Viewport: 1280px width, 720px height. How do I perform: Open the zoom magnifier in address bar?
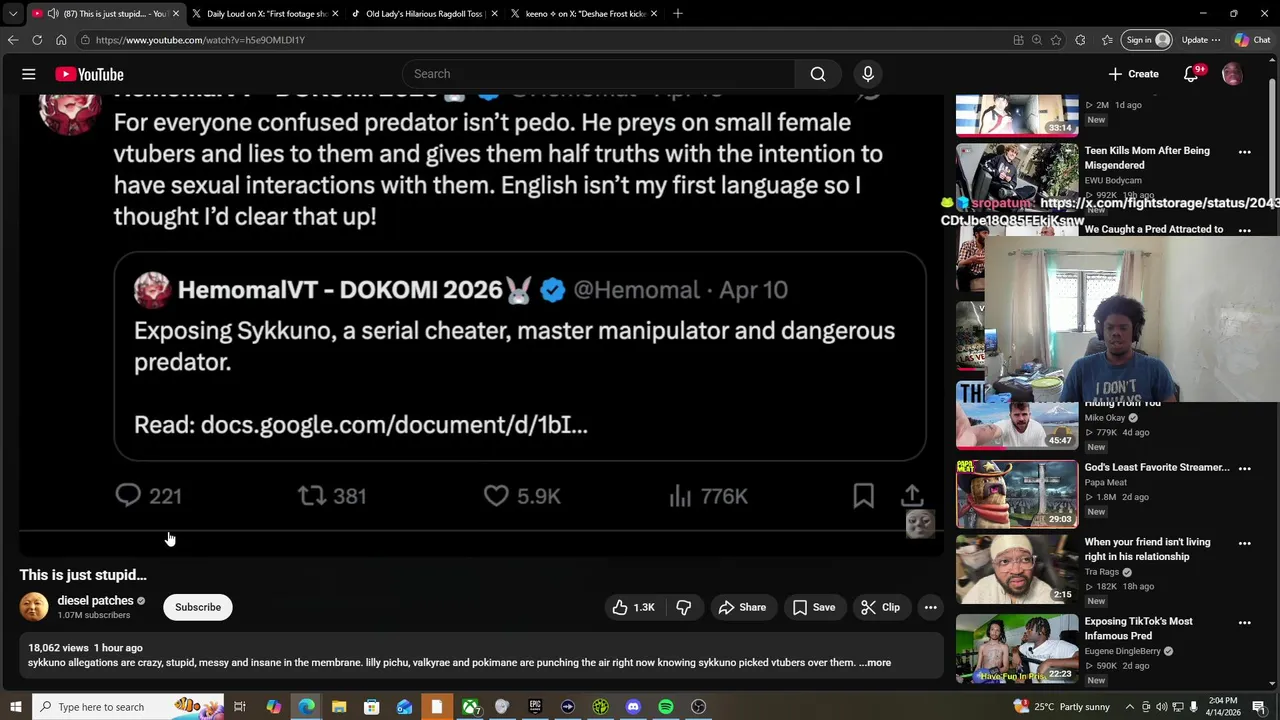click(1037, 40)
